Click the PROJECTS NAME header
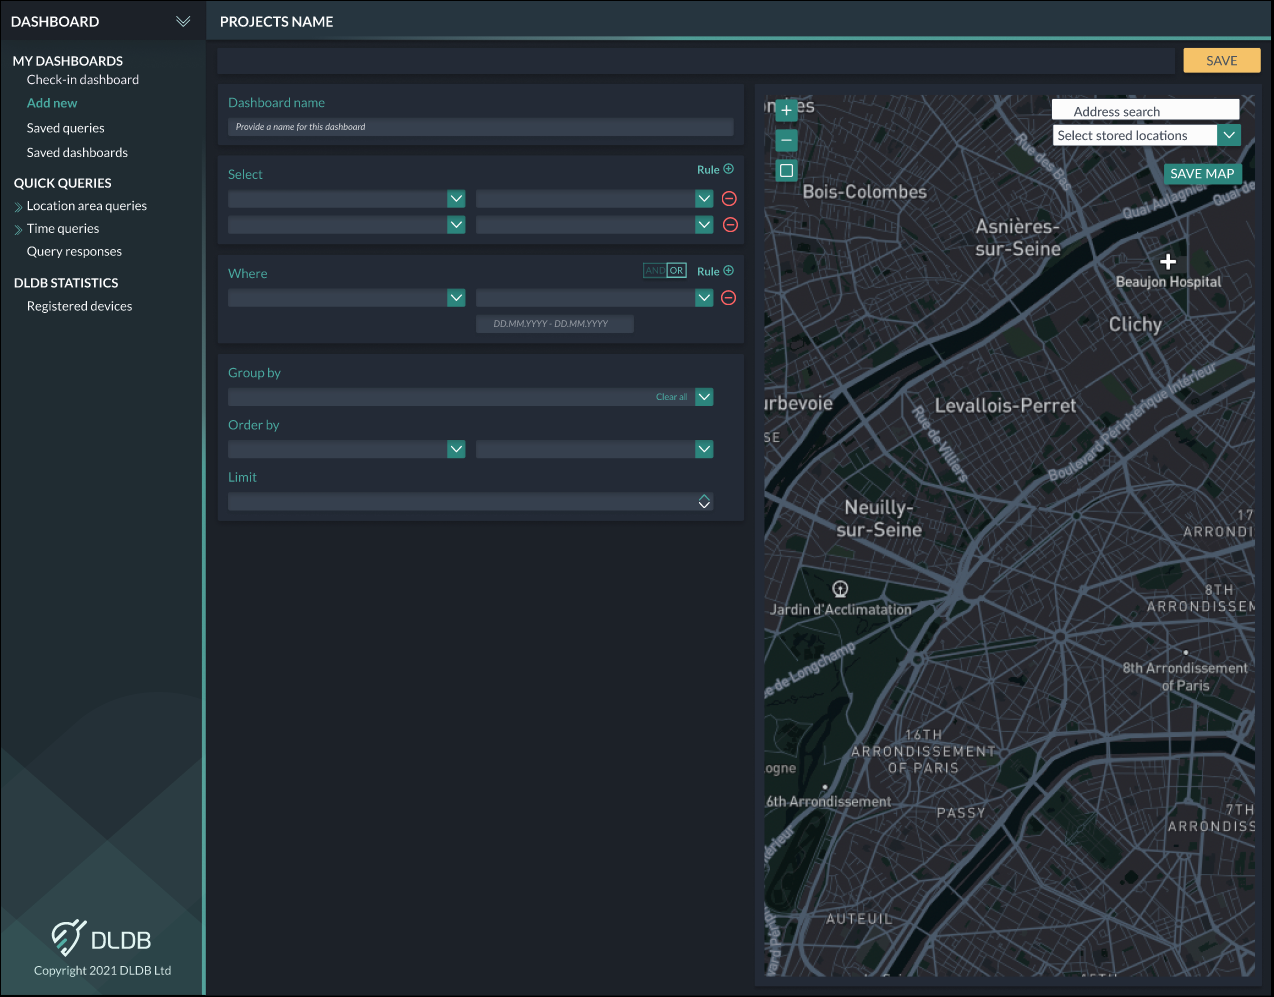Image resolution: width=1274 pixels, height=997 pixels. [277, 22]
